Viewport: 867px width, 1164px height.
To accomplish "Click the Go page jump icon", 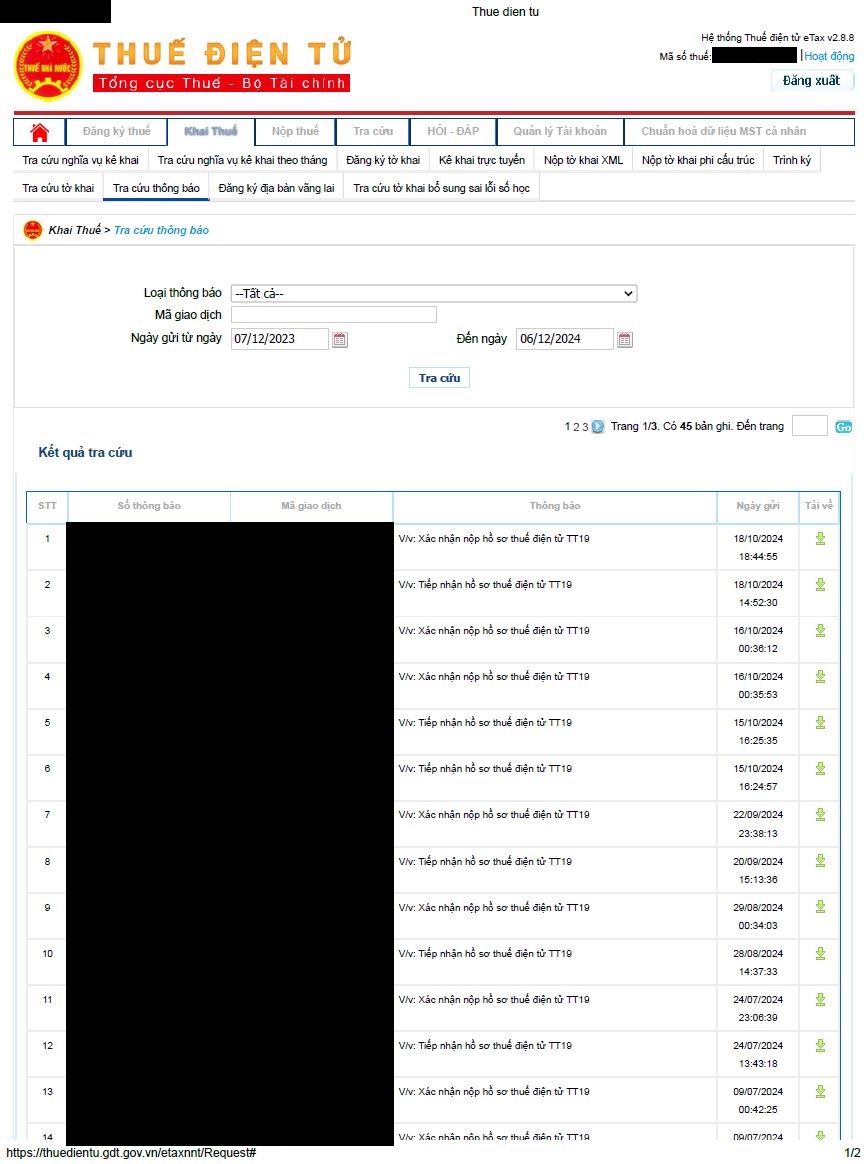I will [844, 427].
